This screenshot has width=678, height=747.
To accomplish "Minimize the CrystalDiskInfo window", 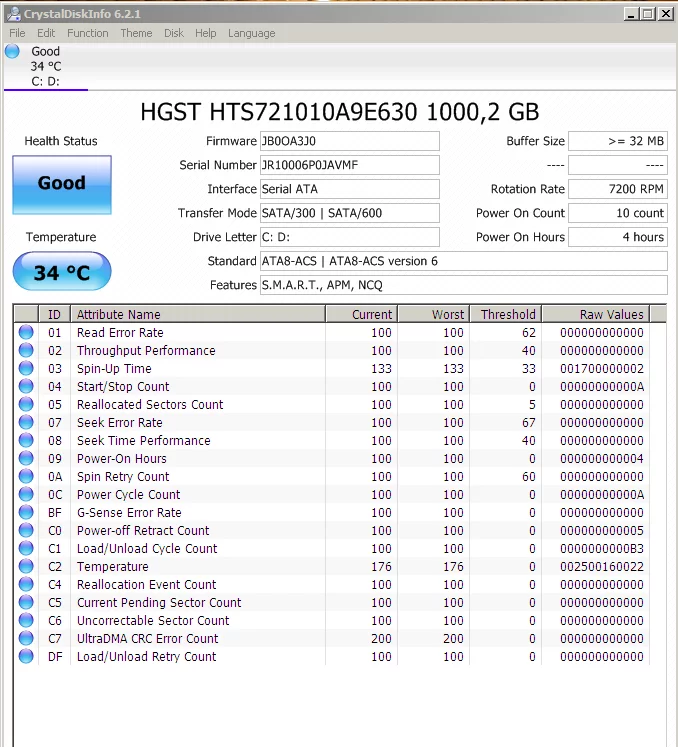I will (631, 14).
